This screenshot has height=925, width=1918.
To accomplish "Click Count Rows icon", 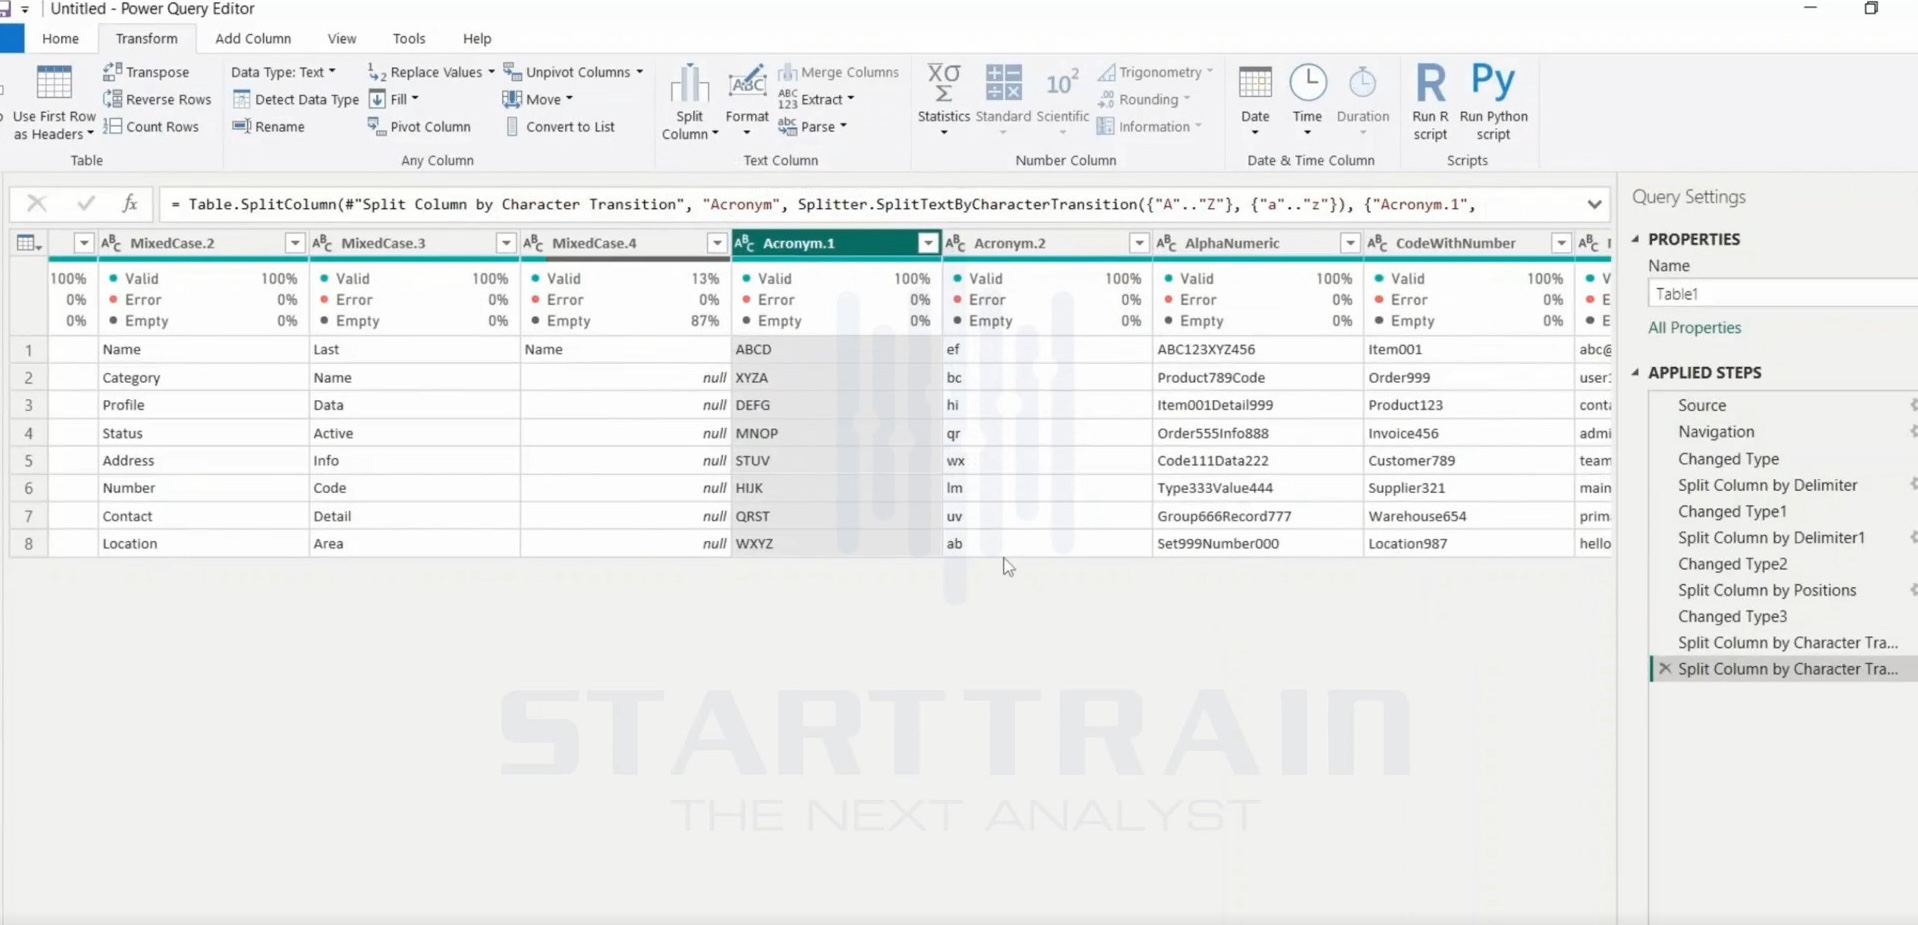I will [113, 126].
